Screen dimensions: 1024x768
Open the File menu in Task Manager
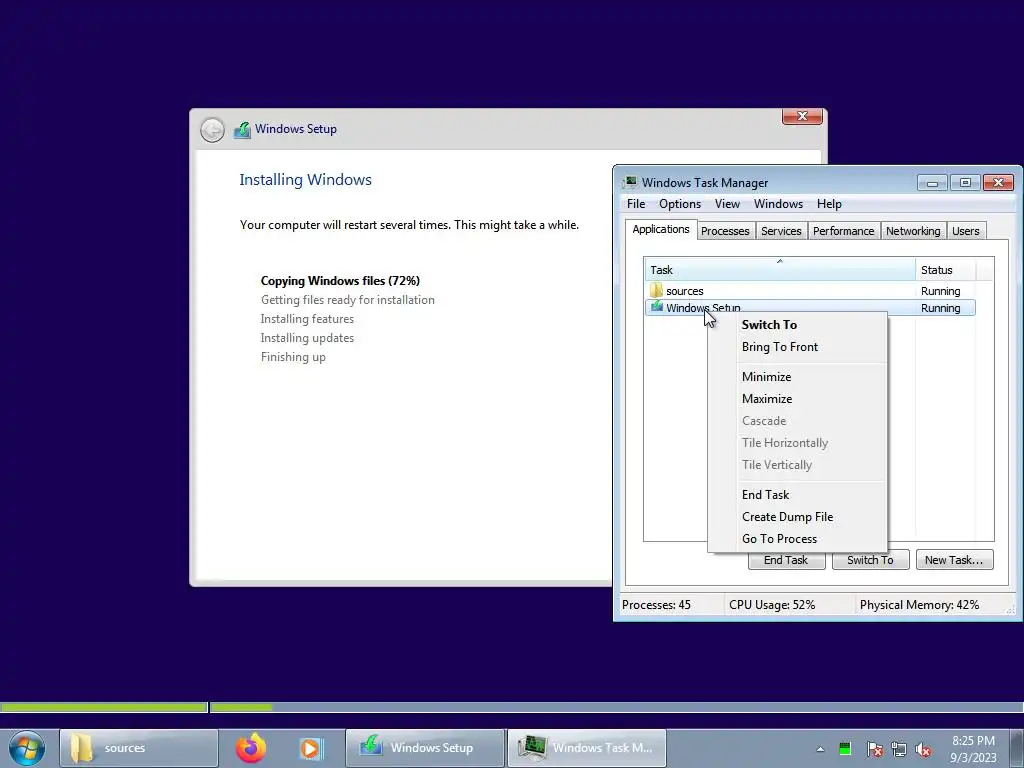[635, 204]
